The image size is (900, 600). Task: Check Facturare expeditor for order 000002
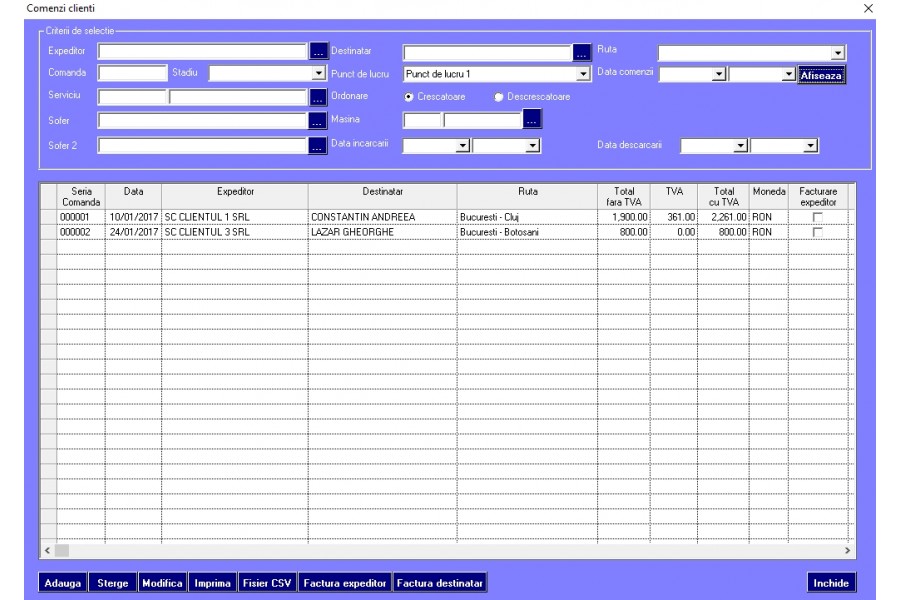click(x=817, y=232)
